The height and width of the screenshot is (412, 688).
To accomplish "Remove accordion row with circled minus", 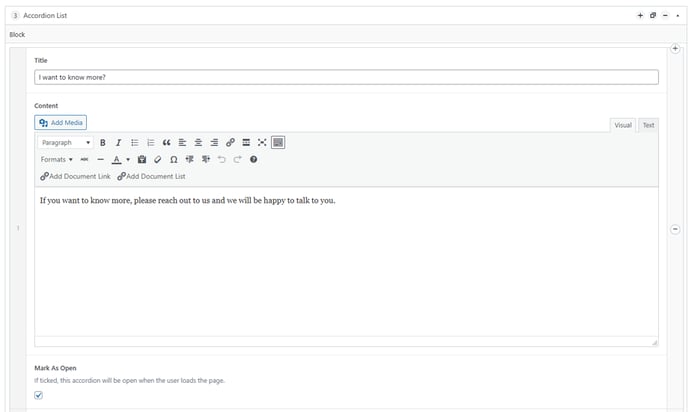I will 675,229.
